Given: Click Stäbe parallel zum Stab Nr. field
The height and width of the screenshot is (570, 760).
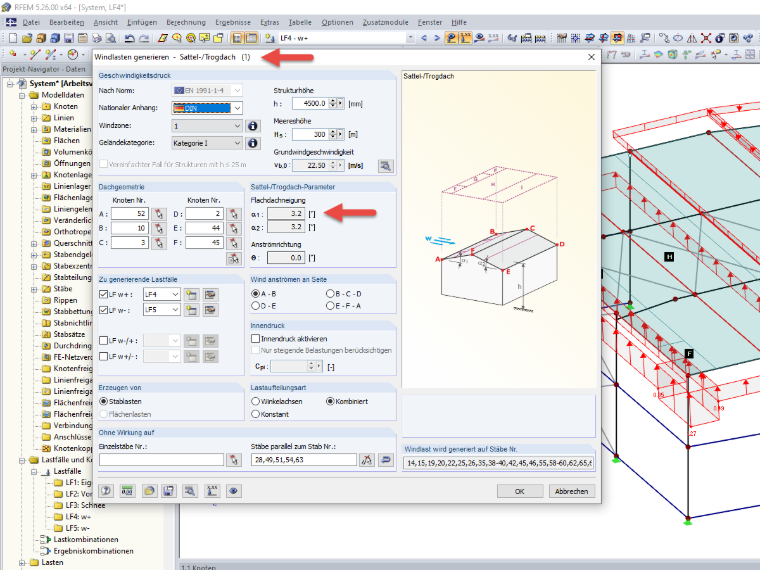Looking at the screenshot, I should [x=303, y=459].
